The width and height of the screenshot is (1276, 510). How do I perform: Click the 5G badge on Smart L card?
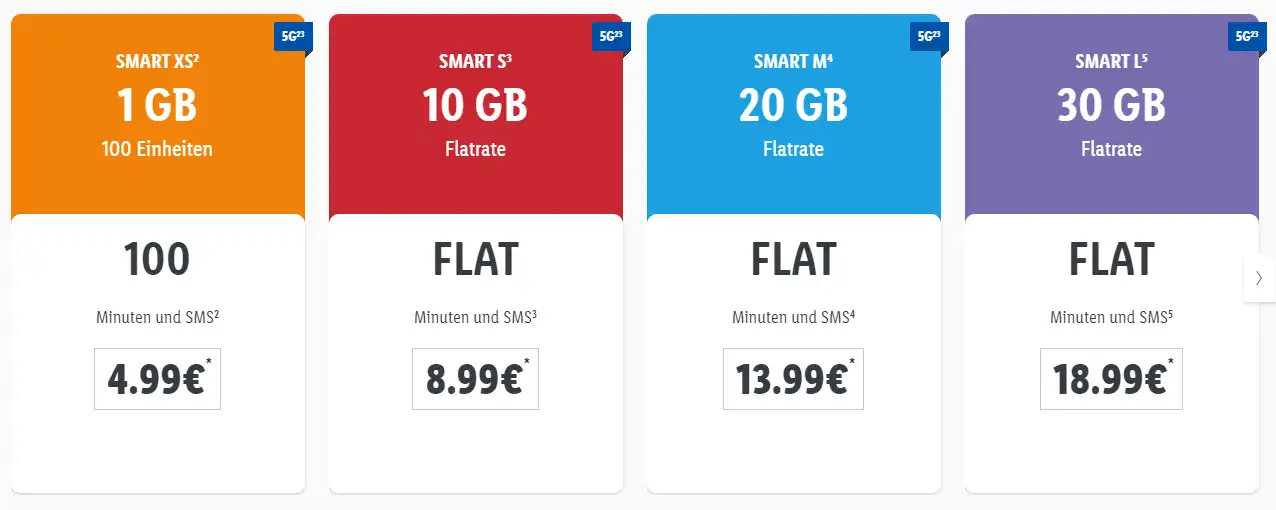click(1243, 36)
